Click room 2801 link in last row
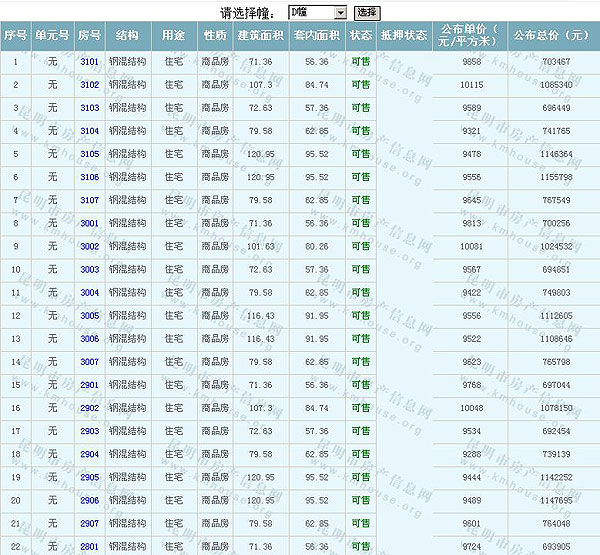Screen dimensions: 600x555 (x=90, y=546)
